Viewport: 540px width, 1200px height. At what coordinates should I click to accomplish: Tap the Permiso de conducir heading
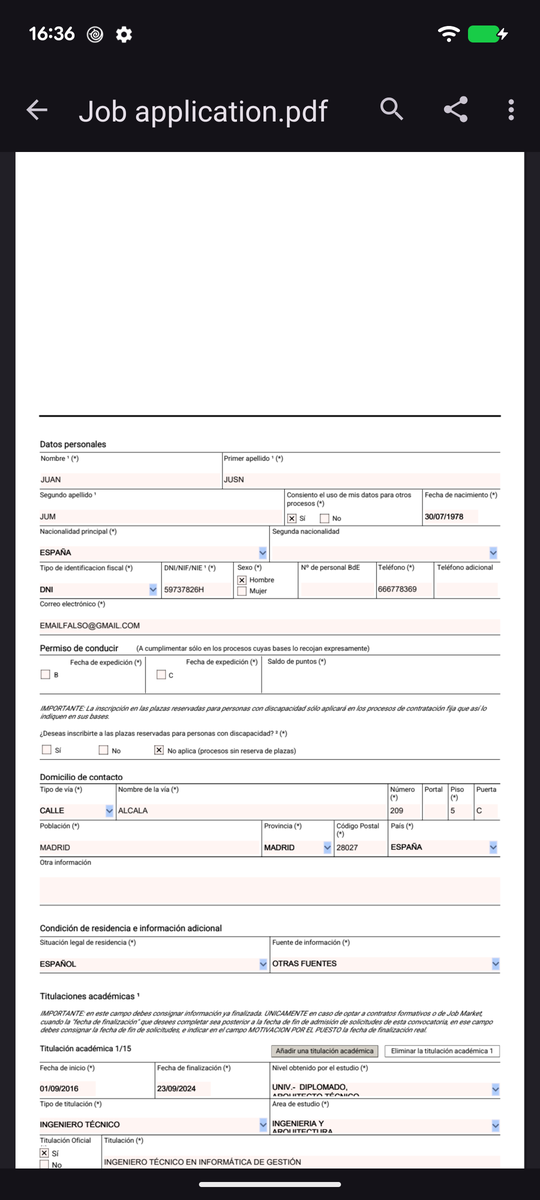point(80,648)
